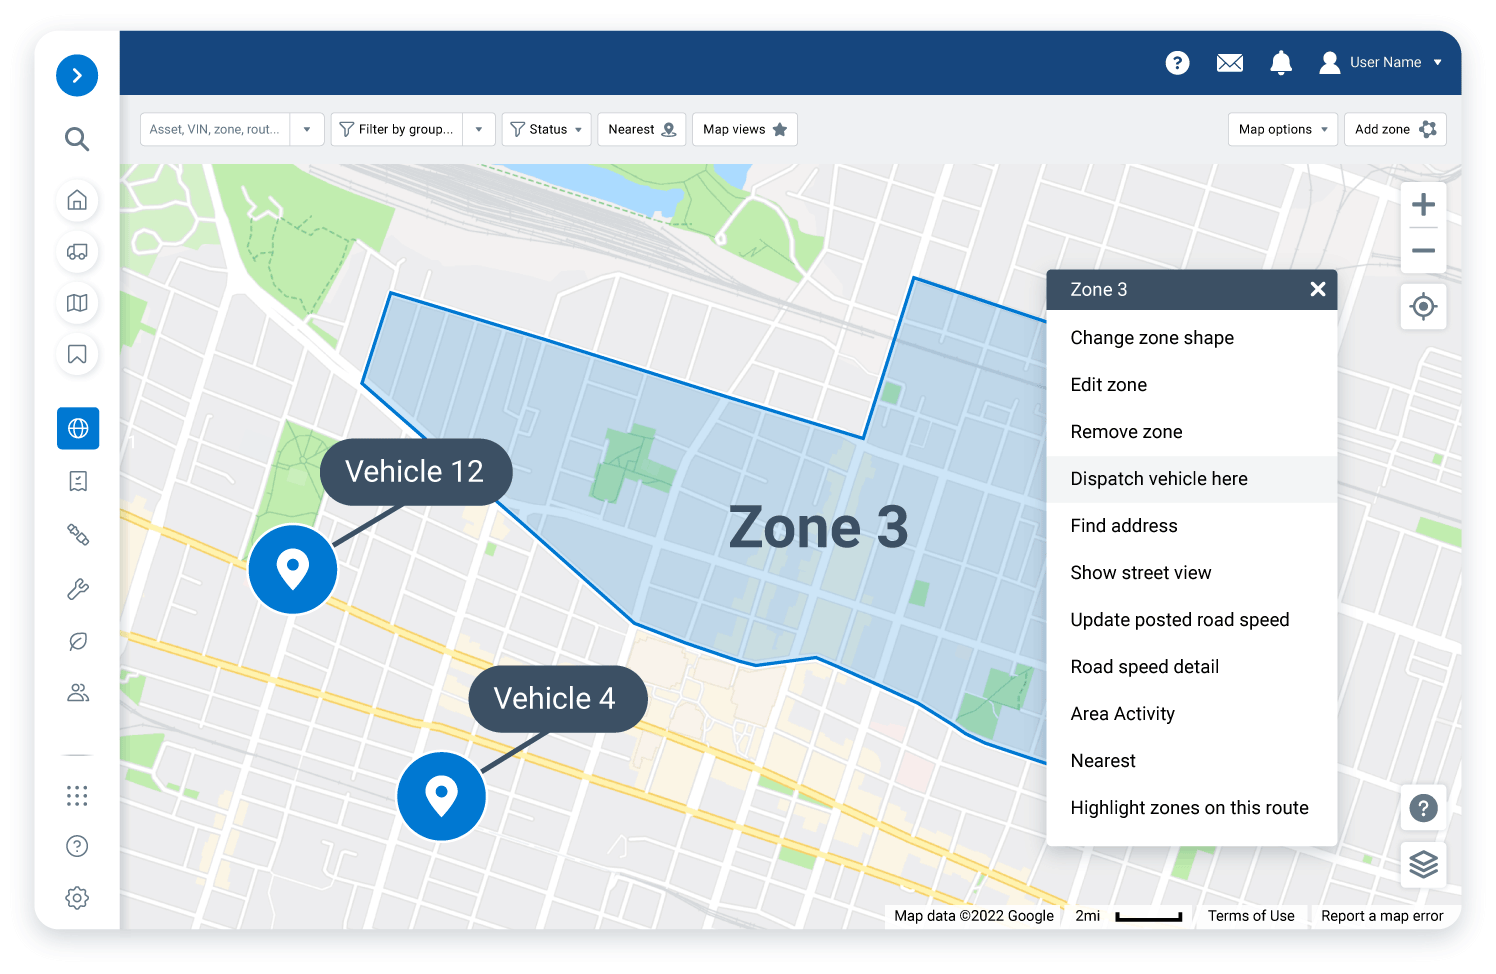Click the map layers stack icon
The height and width of the screenshot is (974, 1496).
pyautogui.click(x=1423, y=863)
